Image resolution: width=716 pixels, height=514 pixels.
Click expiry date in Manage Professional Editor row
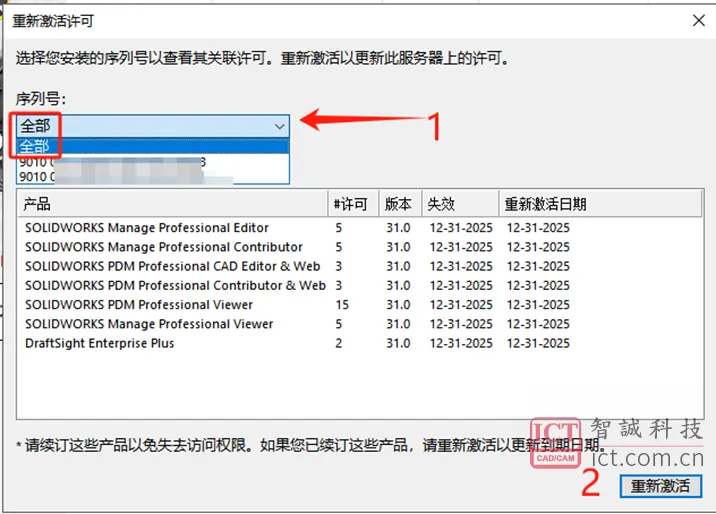[x=461, y=228]
